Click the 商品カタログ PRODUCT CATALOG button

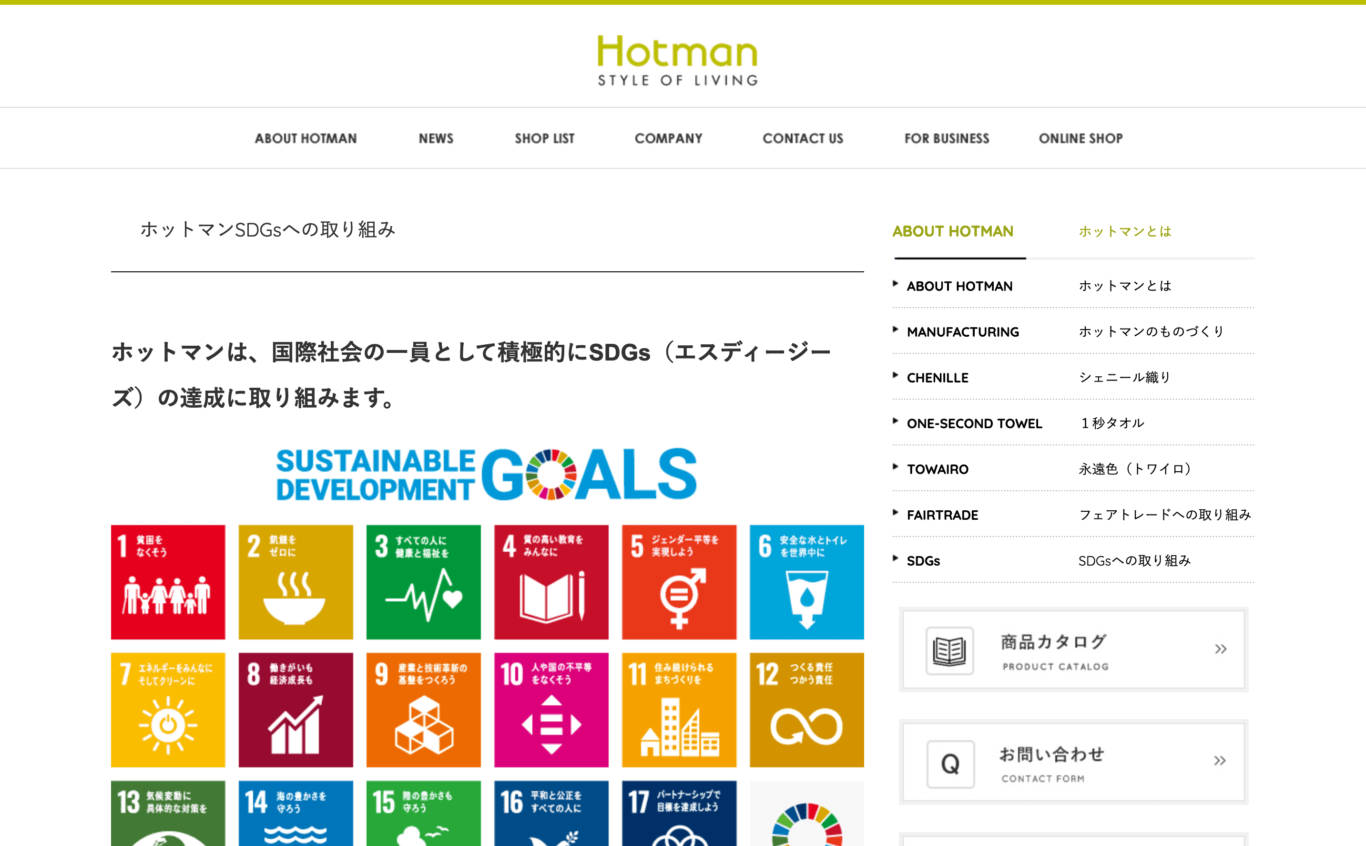pos(1073,650)
